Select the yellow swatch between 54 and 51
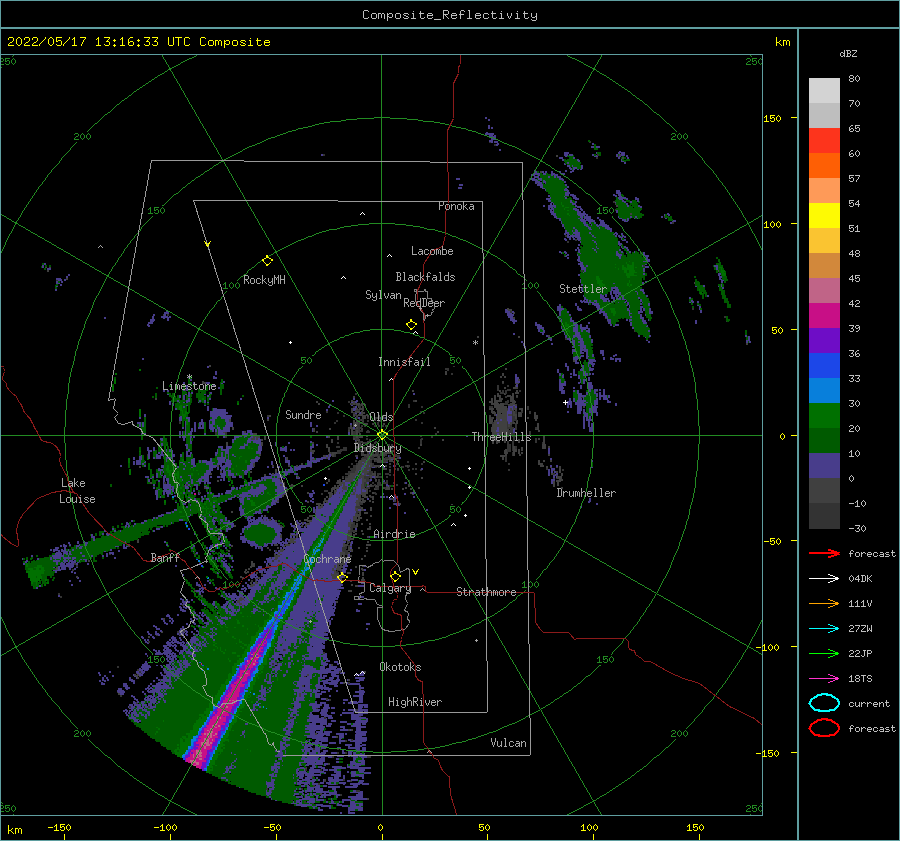The image size is (900, 841). [x=824, y=216]
